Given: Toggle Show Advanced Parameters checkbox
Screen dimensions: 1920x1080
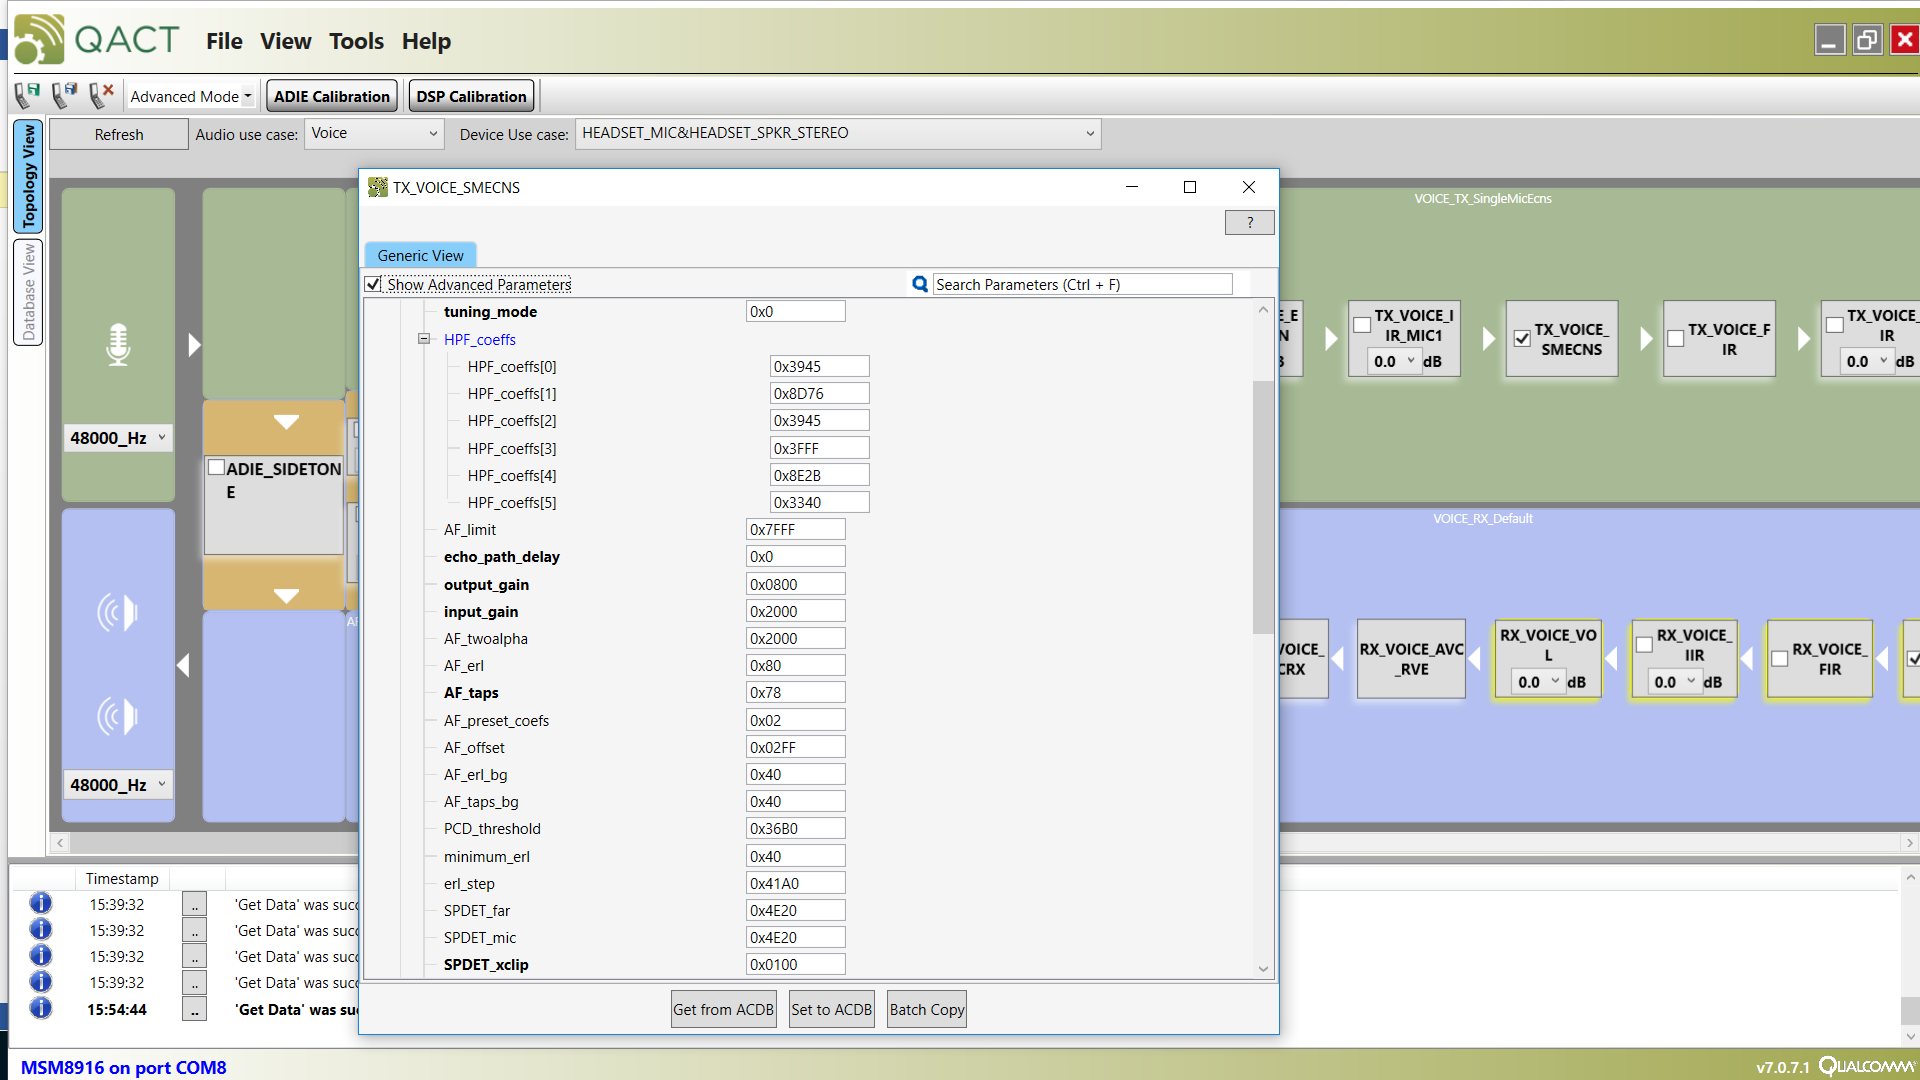Looking at the screenshot, I should (374, 284).
